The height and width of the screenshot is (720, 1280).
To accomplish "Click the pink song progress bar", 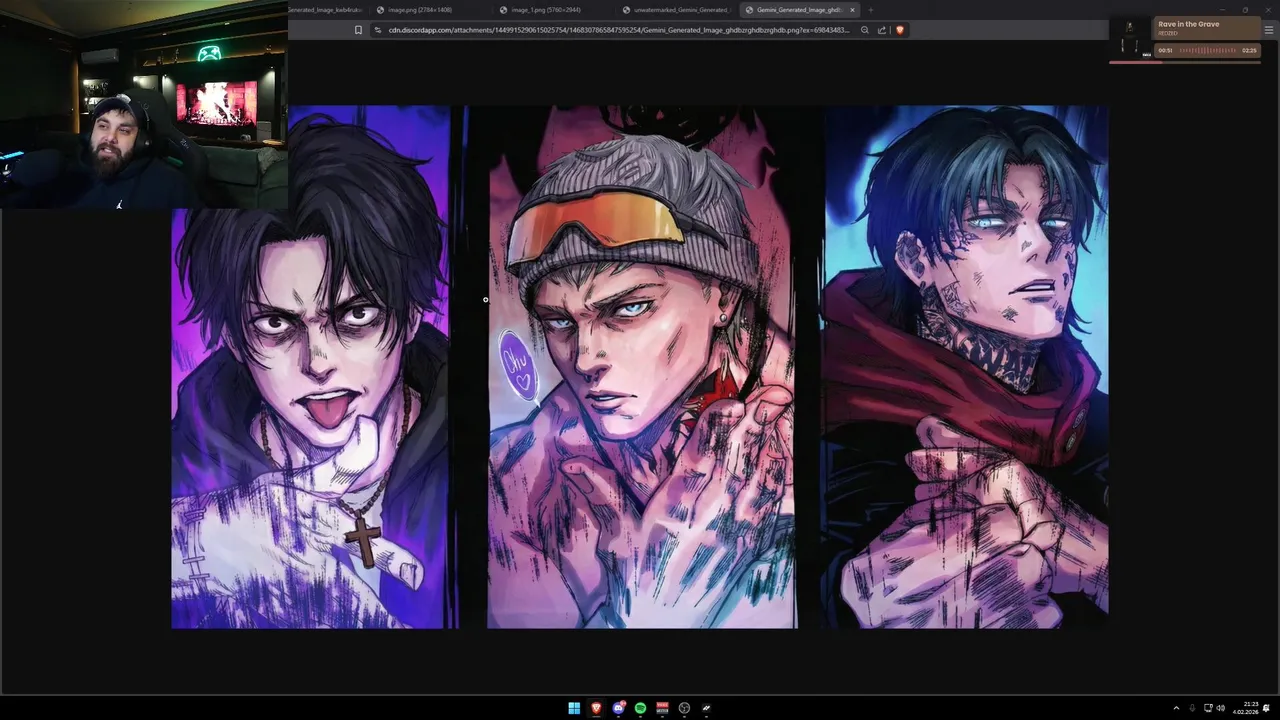I will click(1185, 63).
